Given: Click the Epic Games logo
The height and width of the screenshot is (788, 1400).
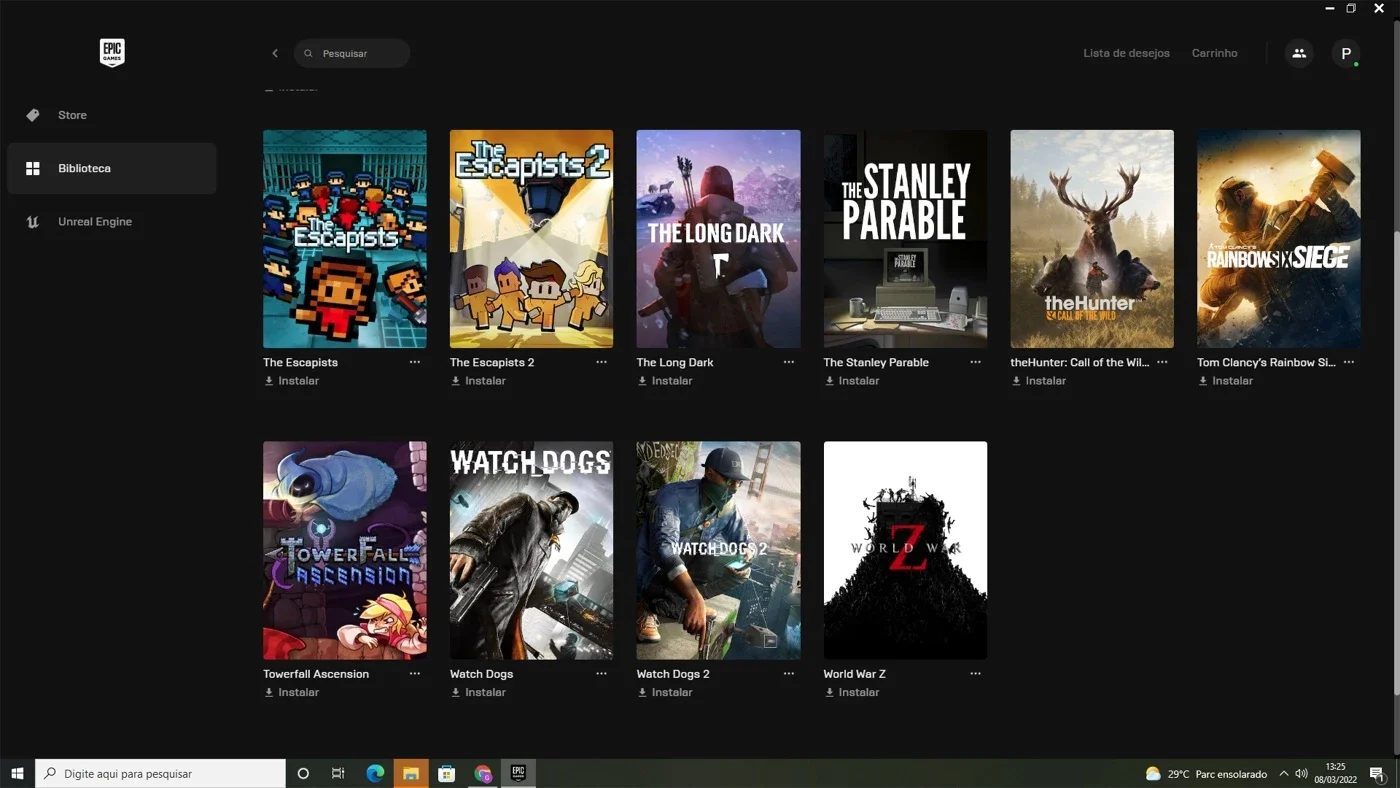Looking at the screenshot, I should (x=111, y=53).
